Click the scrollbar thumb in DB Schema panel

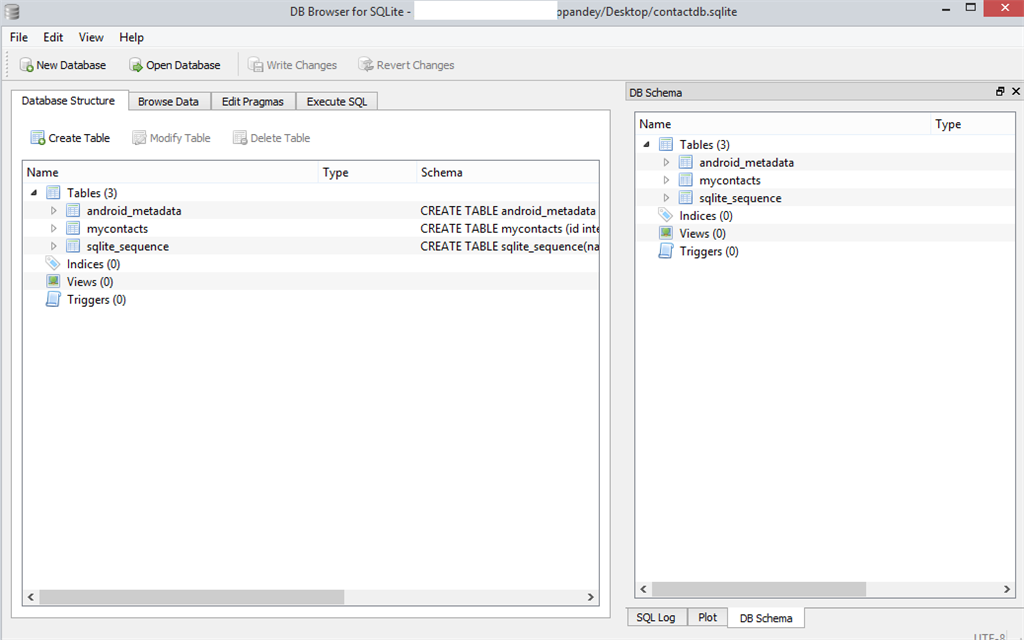click(759, 589)
